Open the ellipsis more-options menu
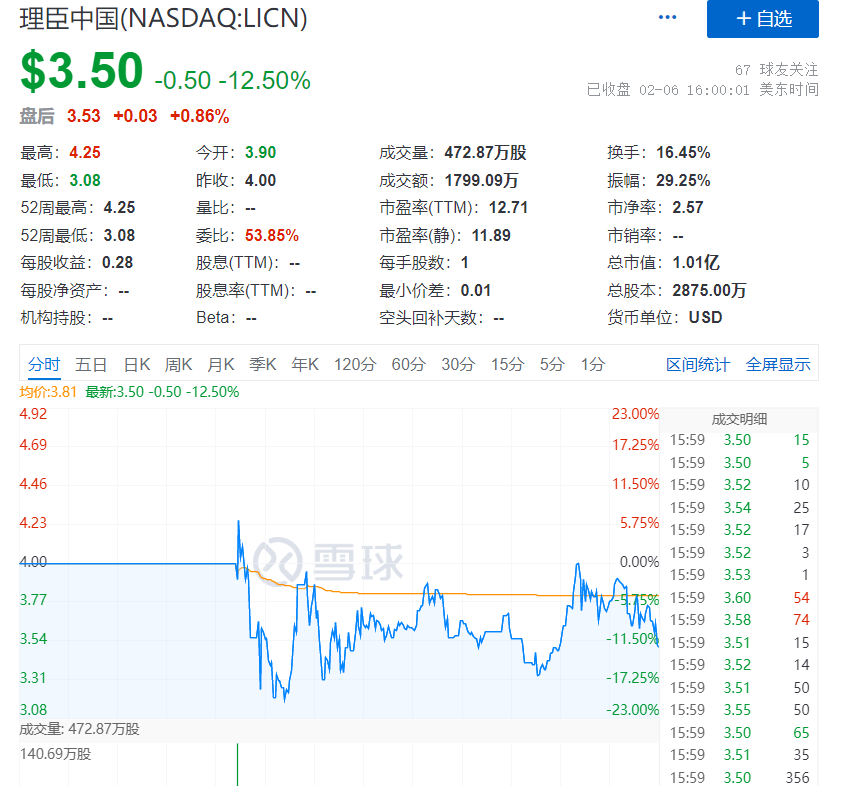The image size is (846, 786). pos(667,16)
